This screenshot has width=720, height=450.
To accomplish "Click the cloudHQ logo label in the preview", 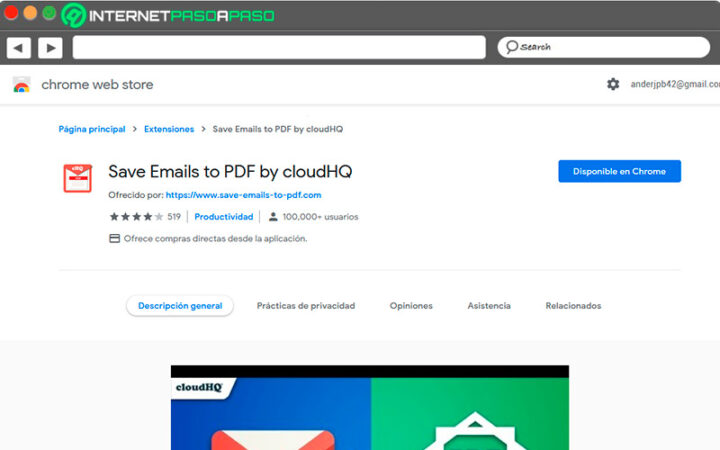I will [199, 387].
